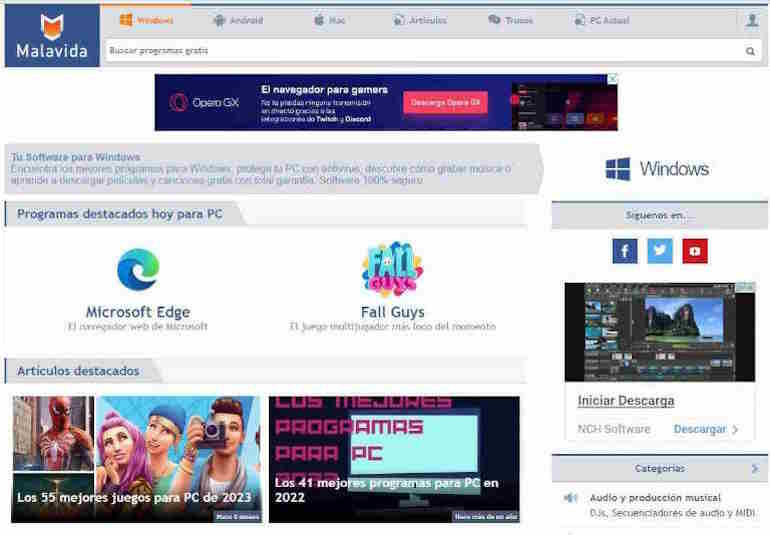Click 'Artículos destacados' heading
Viewport: 770px width, 535px height.
(78, 371)
